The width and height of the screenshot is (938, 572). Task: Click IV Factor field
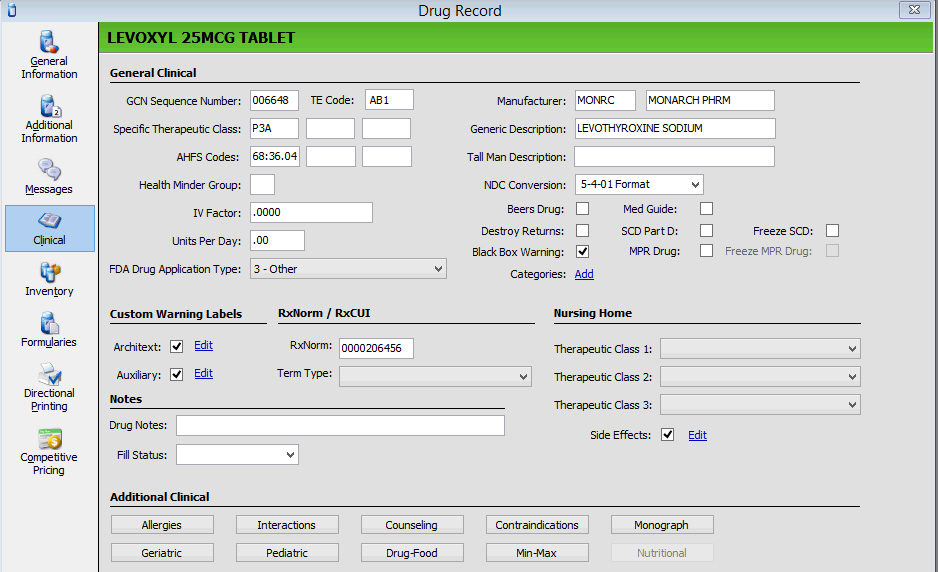pos(311,212)
